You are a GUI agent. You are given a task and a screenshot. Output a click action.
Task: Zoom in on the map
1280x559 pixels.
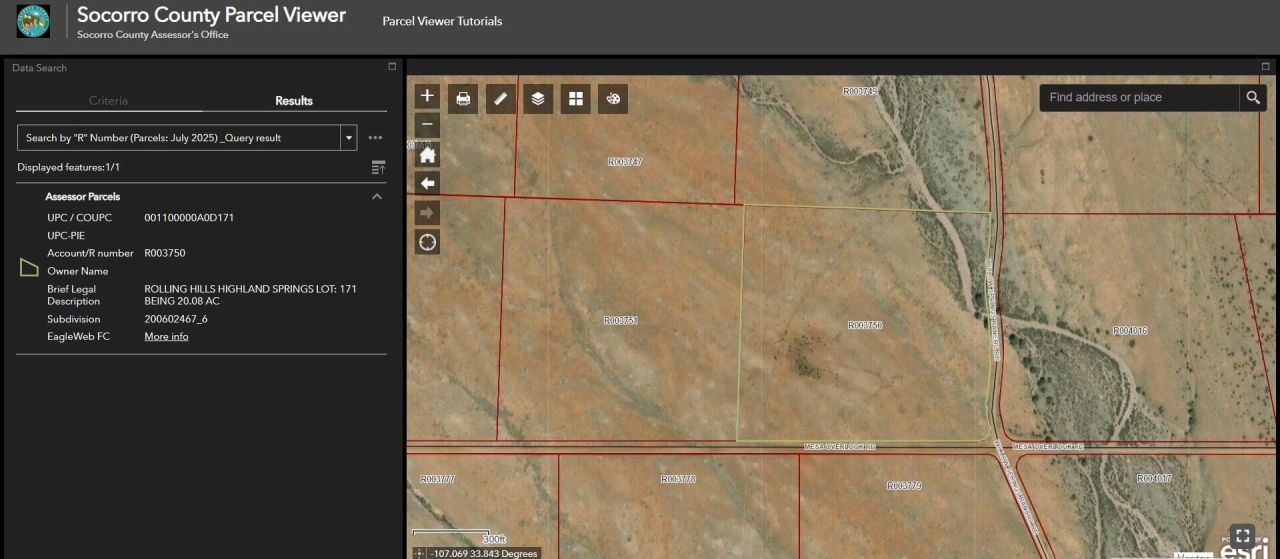(427, 96)
